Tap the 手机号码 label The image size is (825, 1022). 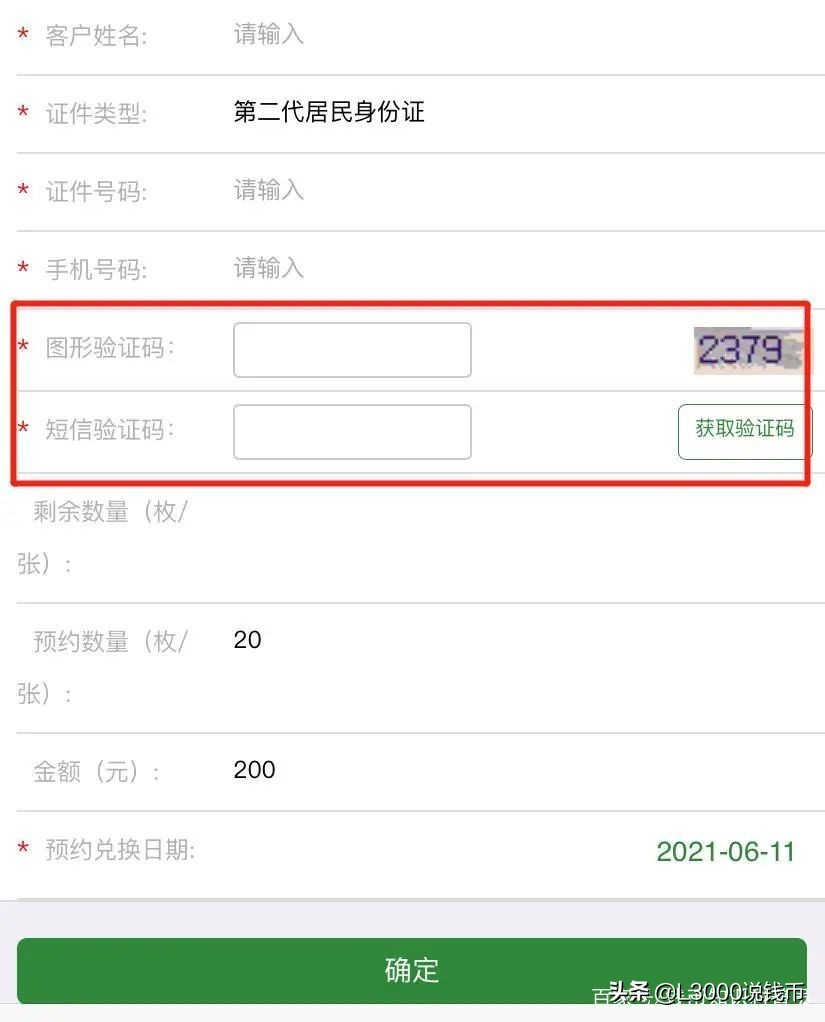[x=96, y=270]
